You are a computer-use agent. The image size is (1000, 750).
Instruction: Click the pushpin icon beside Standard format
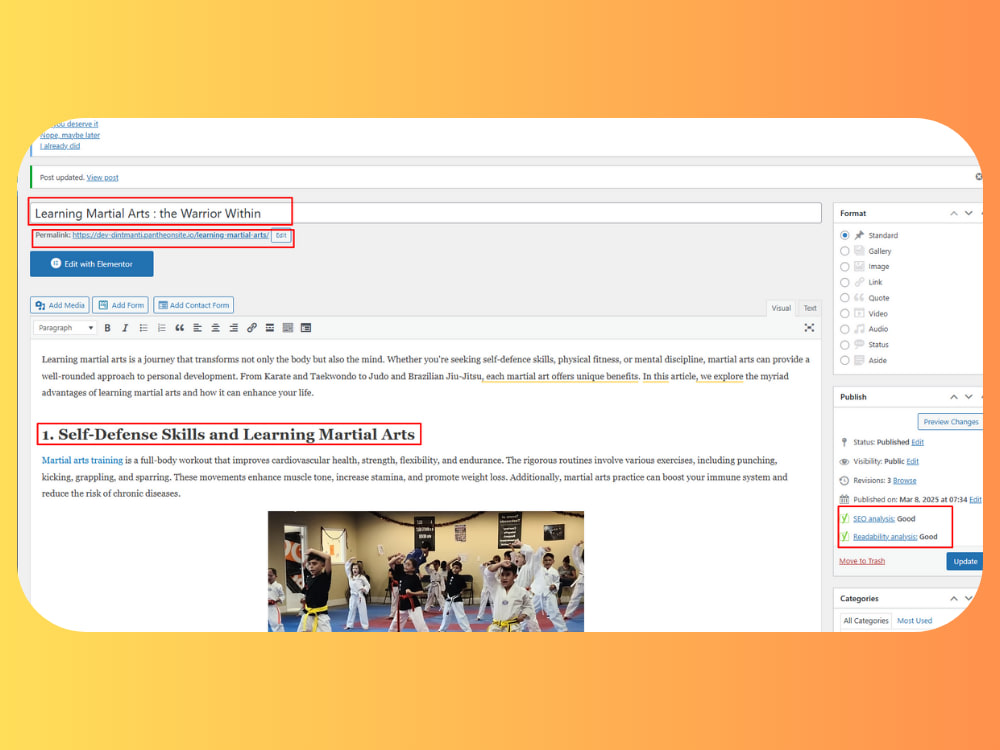(859, 235)
